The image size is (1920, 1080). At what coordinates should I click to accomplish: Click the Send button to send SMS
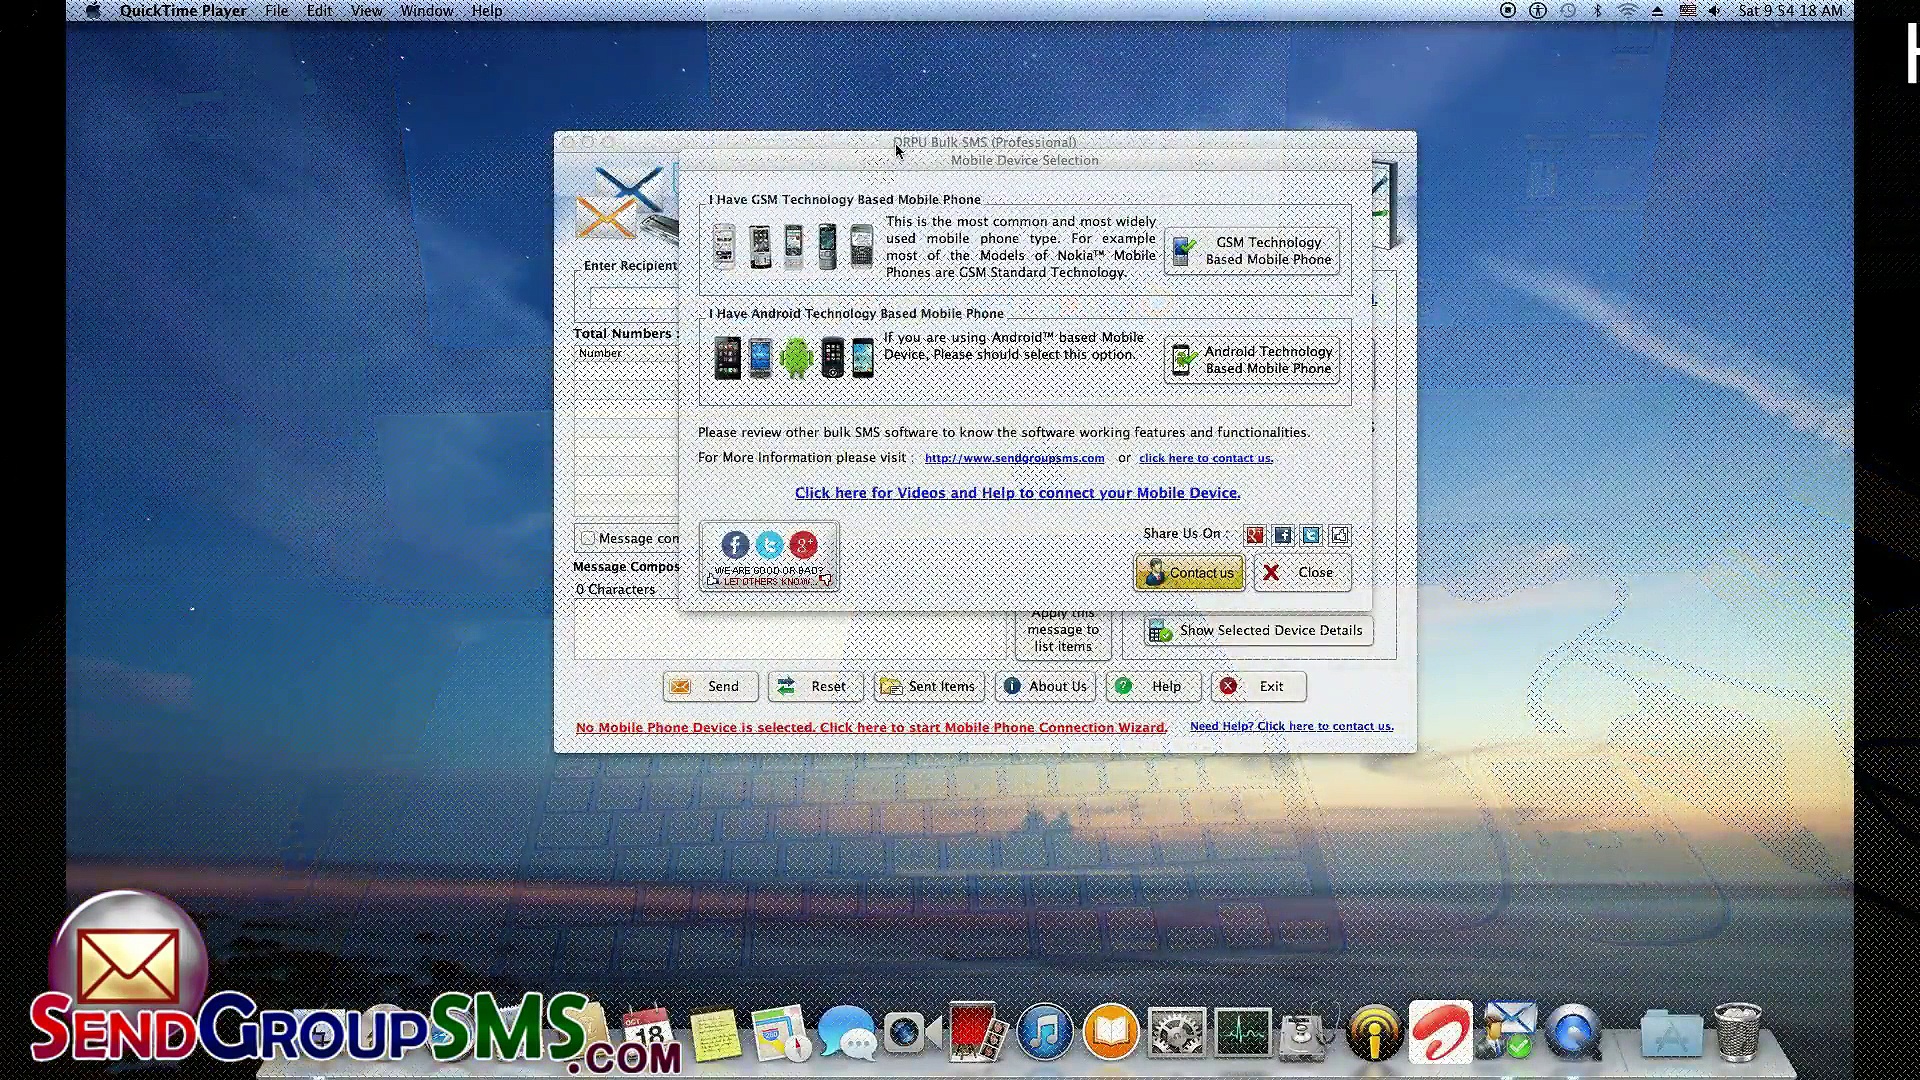point(708,684)
